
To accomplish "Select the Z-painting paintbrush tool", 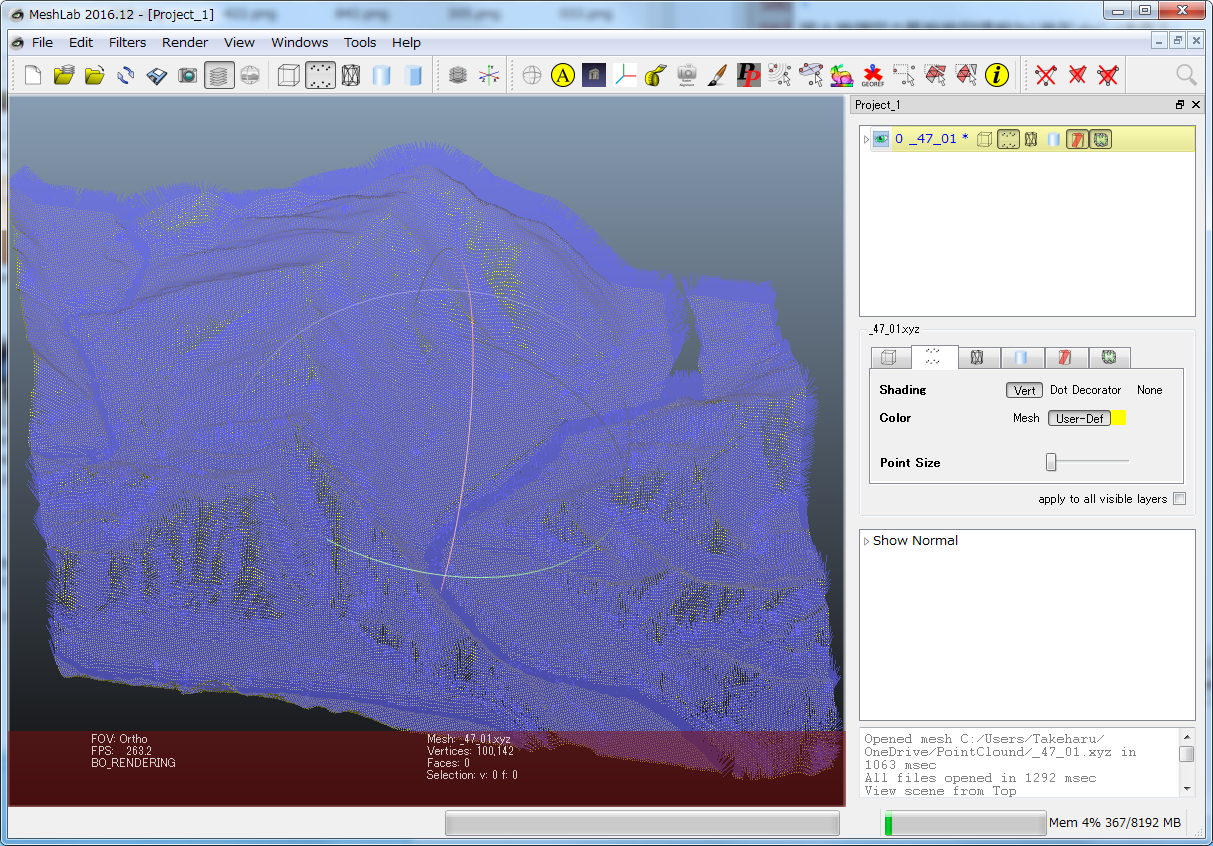I will (x=718, y=75).
